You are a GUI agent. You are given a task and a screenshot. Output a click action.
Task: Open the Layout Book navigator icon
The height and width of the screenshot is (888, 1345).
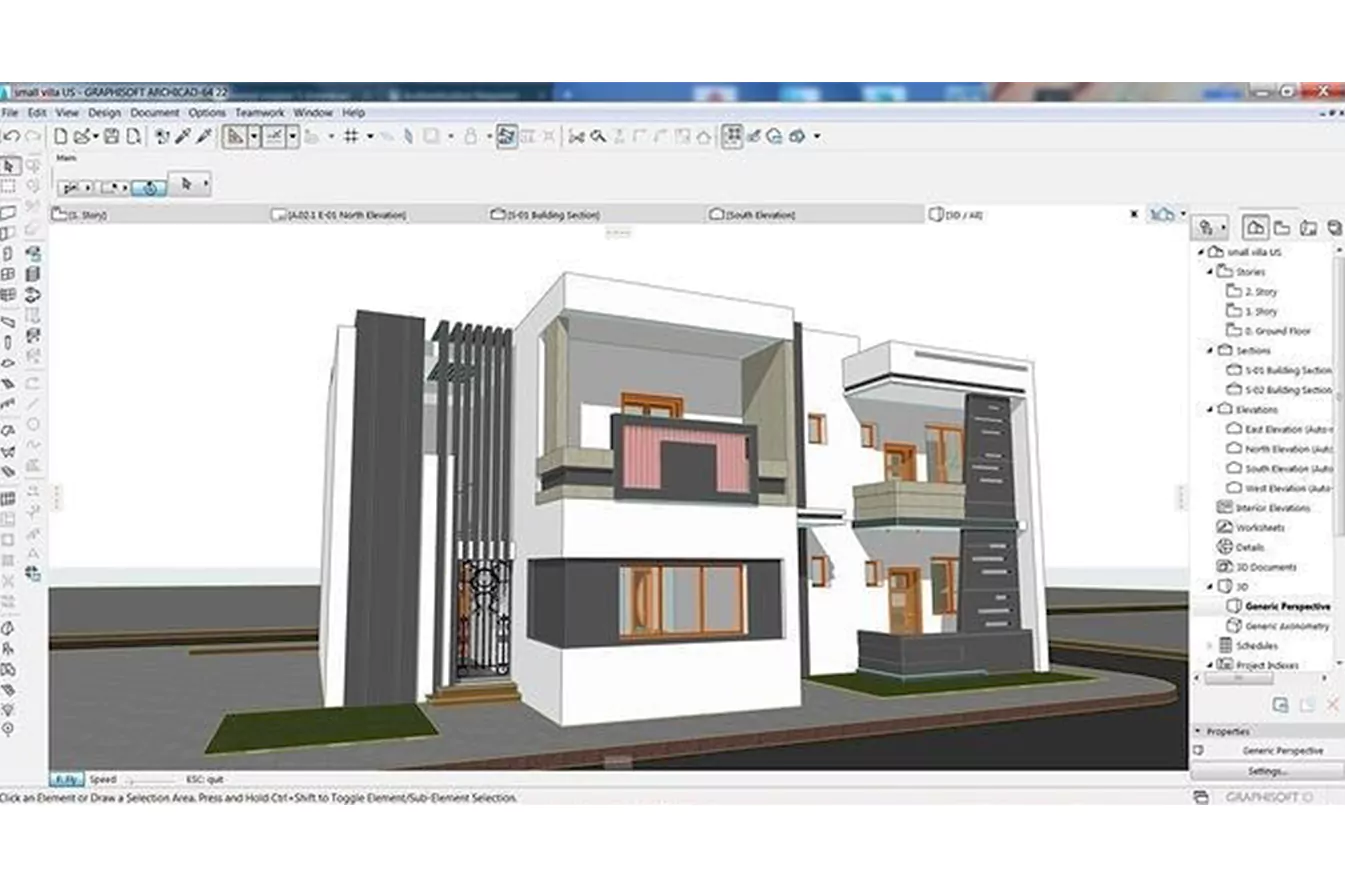click(1308, 228)
